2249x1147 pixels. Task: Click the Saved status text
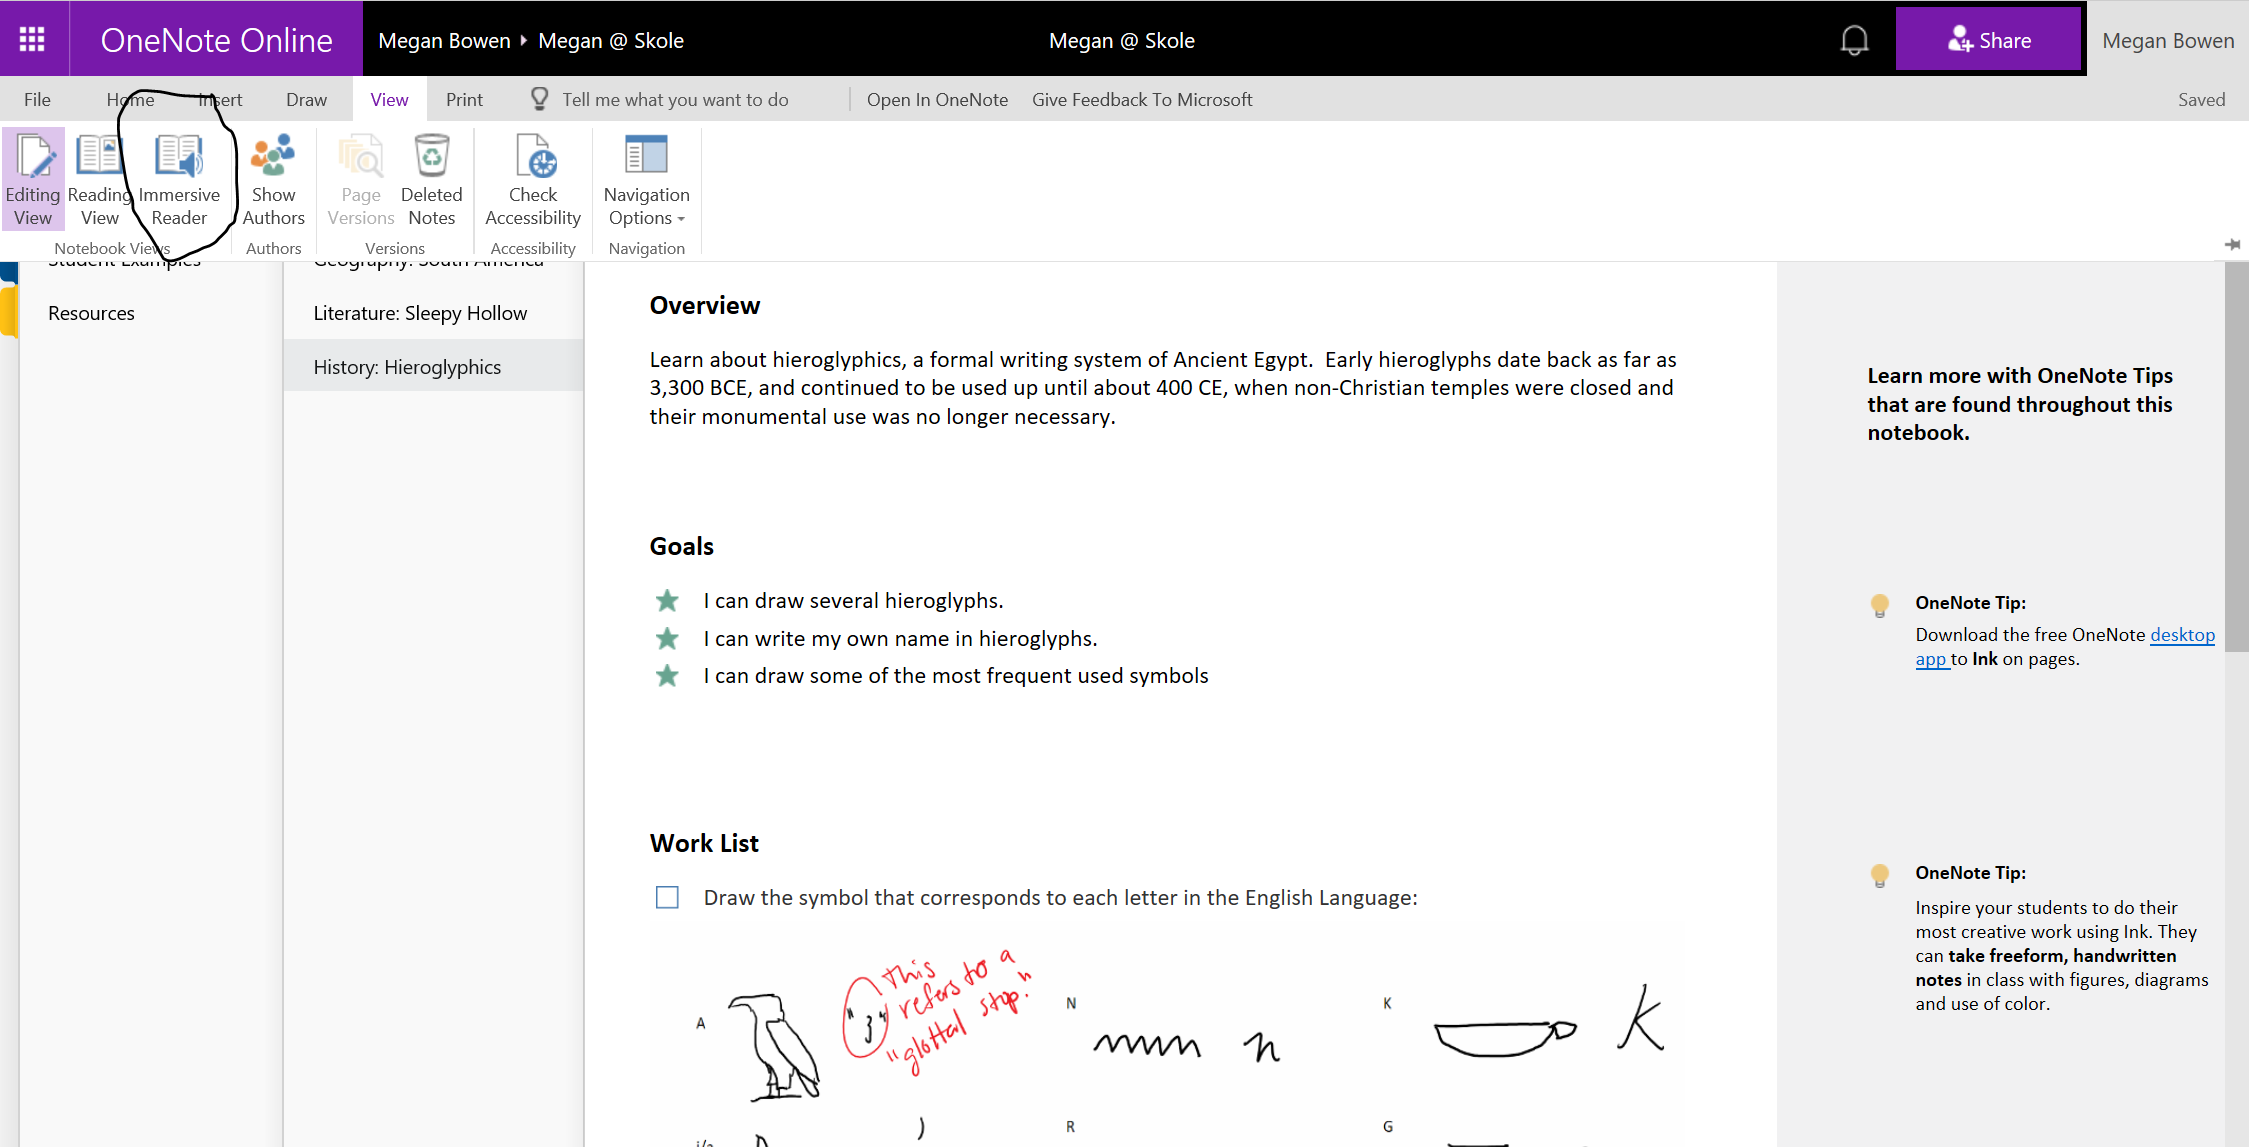(2201, 99)
